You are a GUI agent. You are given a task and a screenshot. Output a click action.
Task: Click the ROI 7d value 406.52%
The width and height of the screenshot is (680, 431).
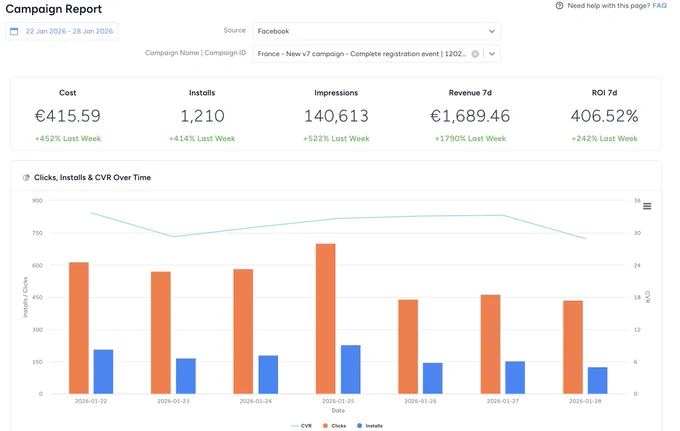pyautogui.click(x=605, y=116)
